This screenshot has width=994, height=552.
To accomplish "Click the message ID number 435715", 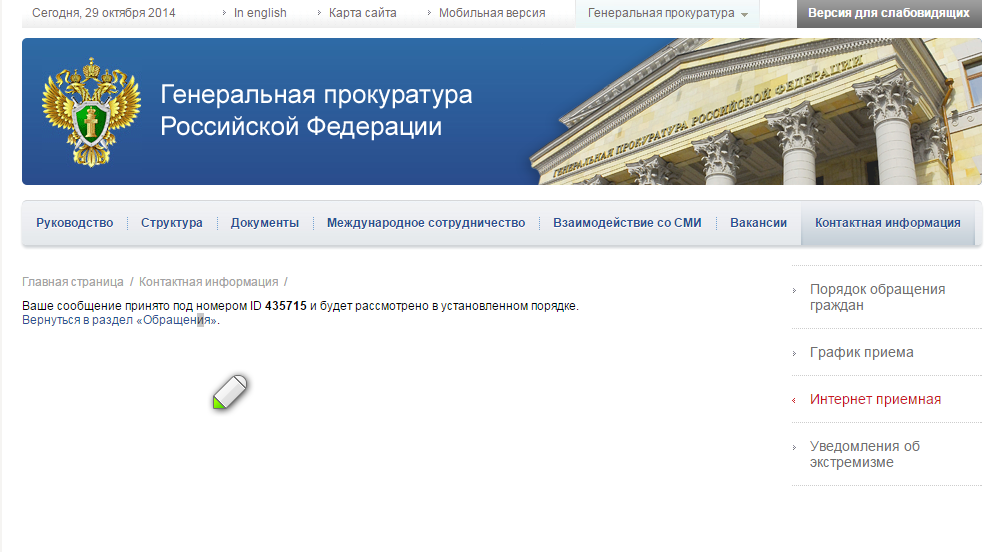I will [x=285, y=305].
